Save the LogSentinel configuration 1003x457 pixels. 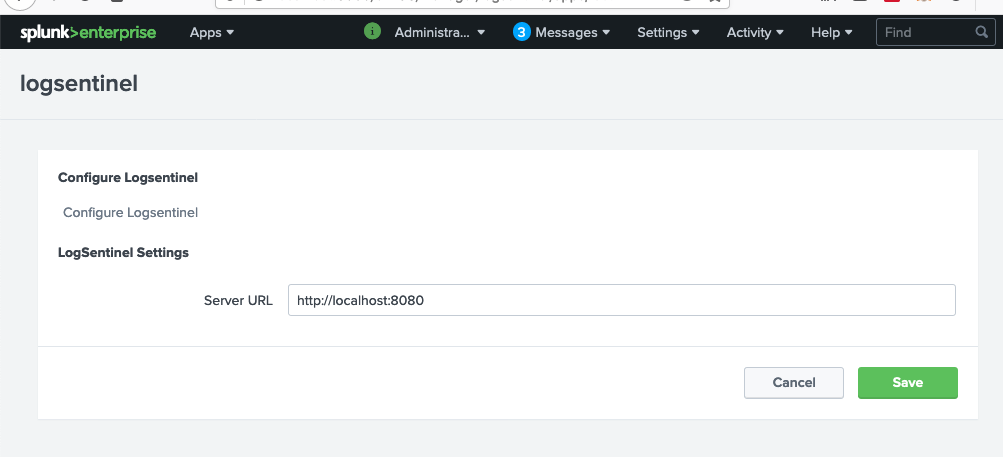tap(908, 383)
